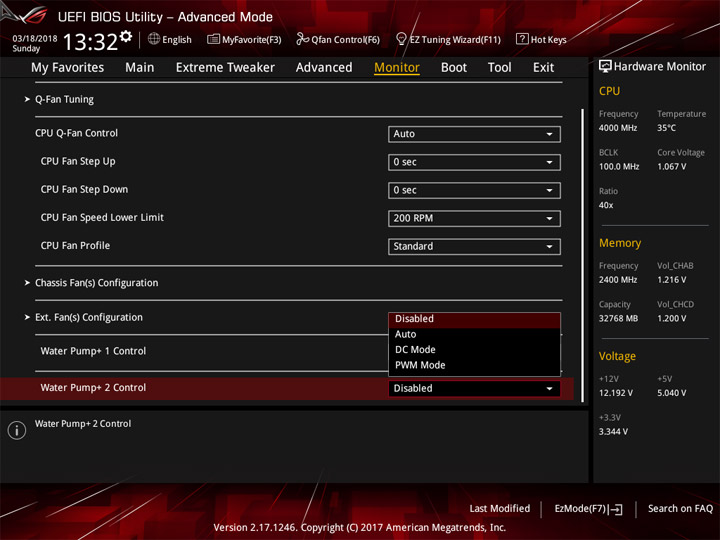The height and width of the screenshot is (540, 720).
Task: Open the CPU Q-Fan Control dropdown
Action: 474,134
